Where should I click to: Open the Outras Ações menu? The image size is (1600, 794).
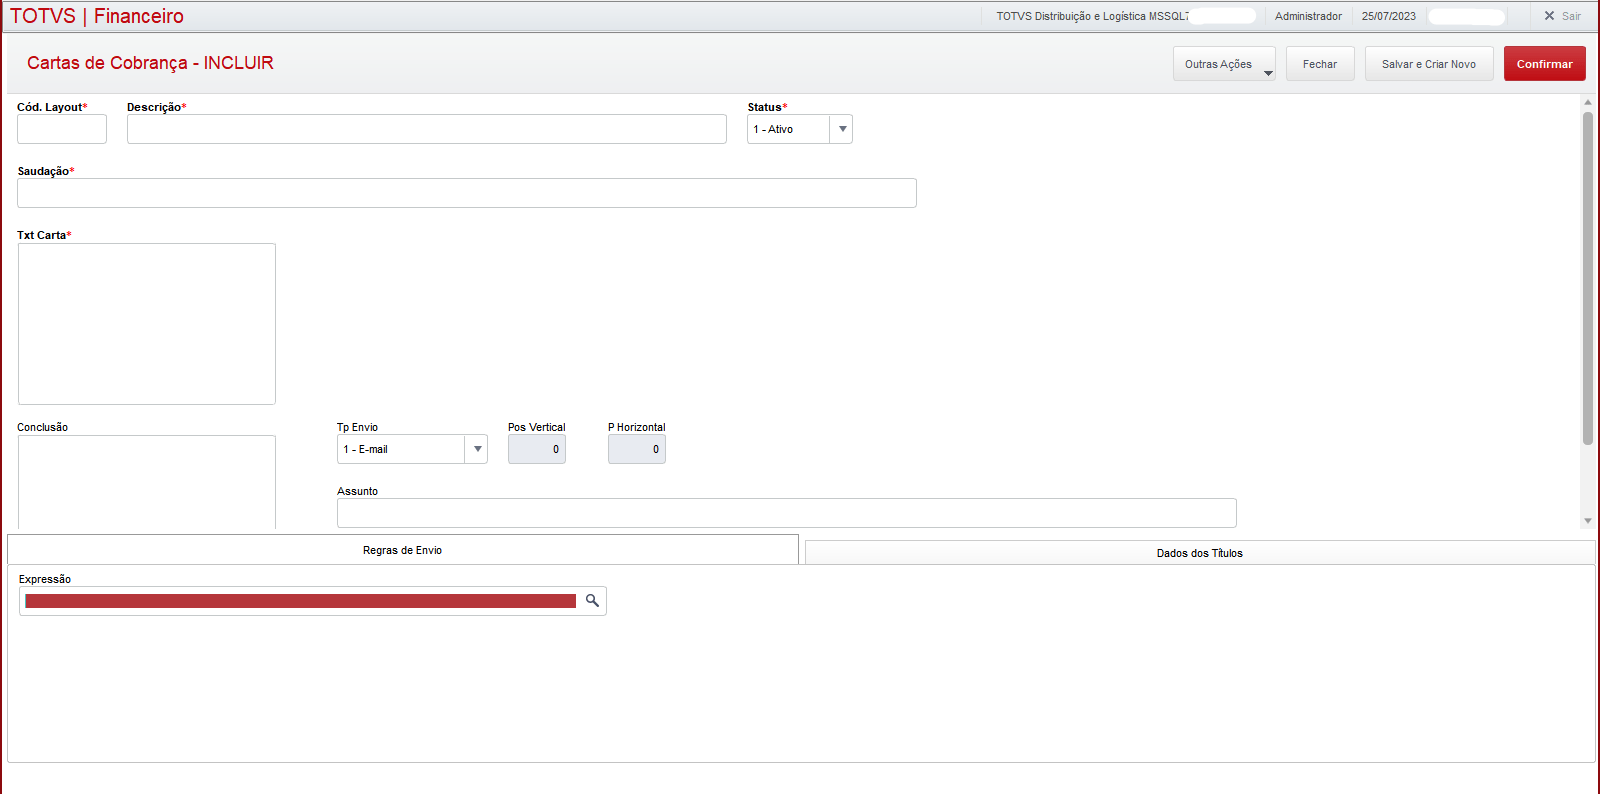[x=1223, y=64]
